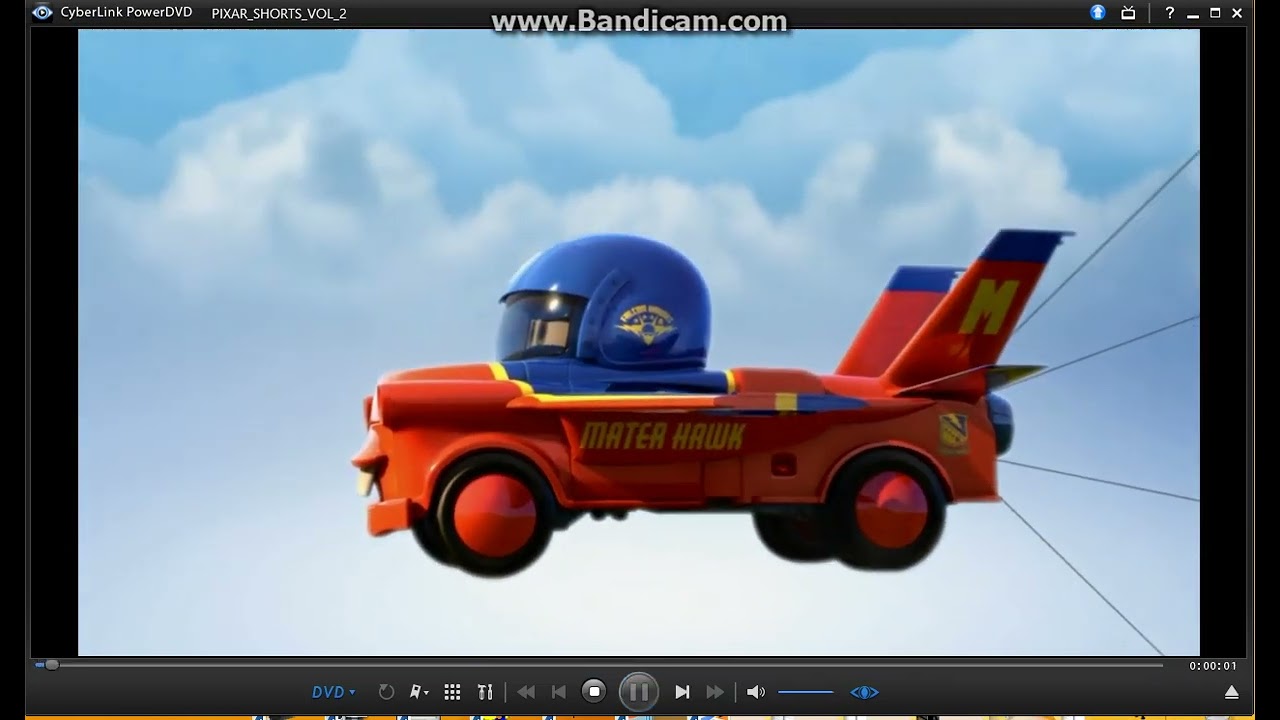Open the player settings tools icon
Image resolution: width=1280 pixels, height=720 pixels.
click(486, 692)
